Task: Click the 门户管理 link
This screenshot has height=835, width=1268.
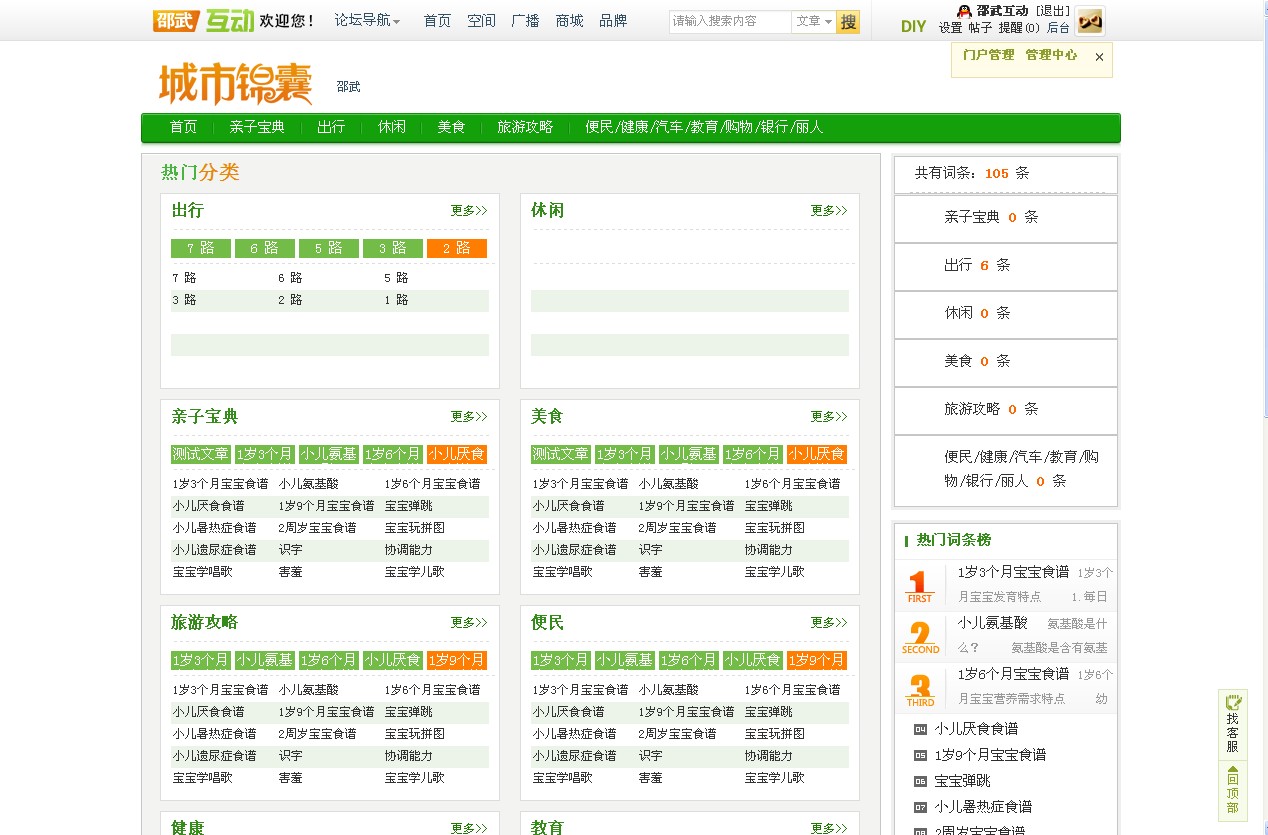Action: pyautogui.click(x=988, y=55)
